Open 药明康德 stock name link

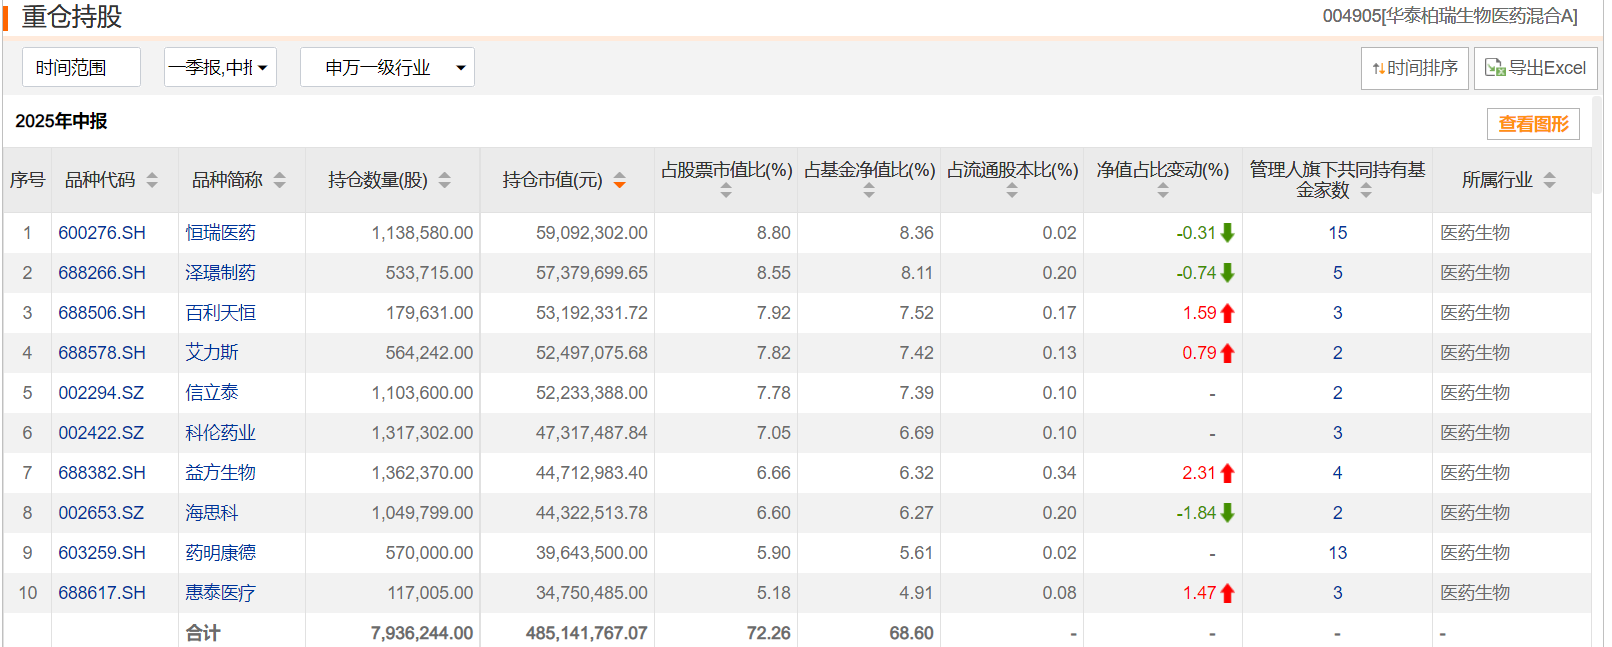pos(220,553)
